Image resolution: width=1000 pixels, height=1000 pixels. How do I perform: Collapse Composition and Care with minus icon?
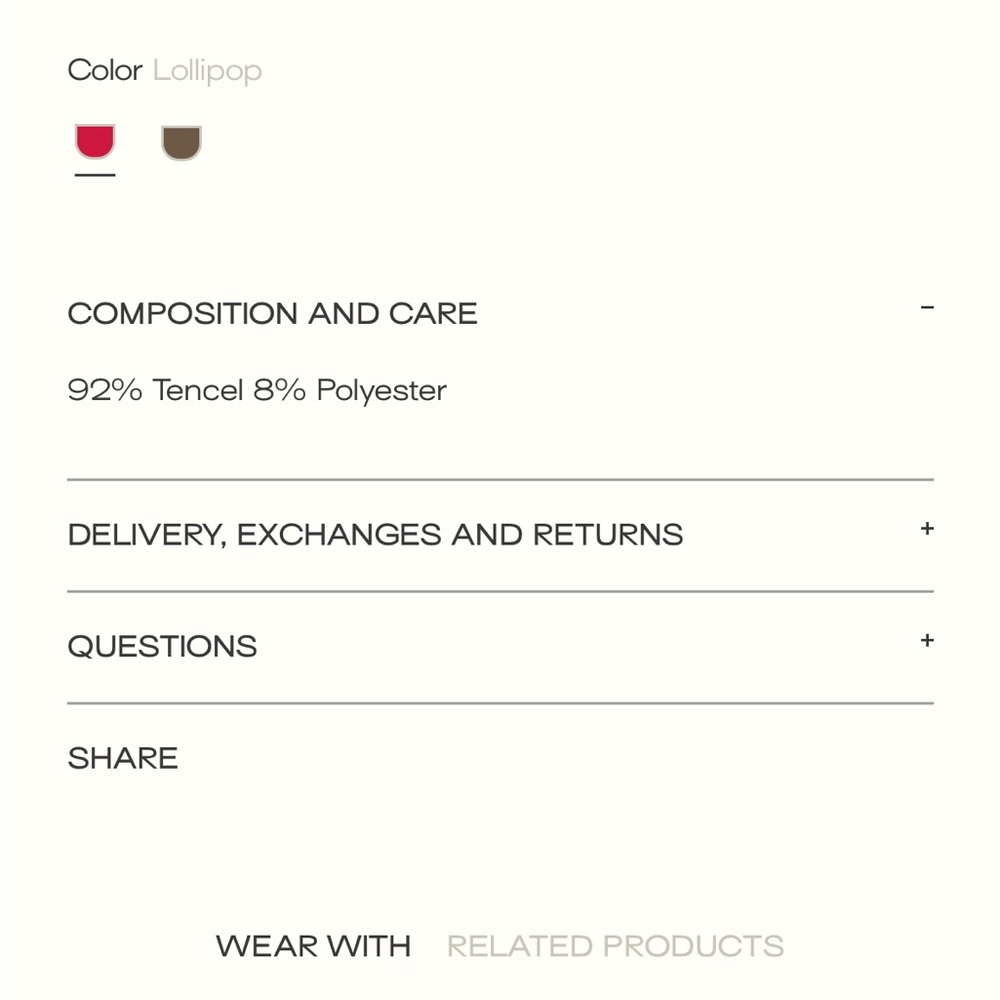click(x=927, y=308)
